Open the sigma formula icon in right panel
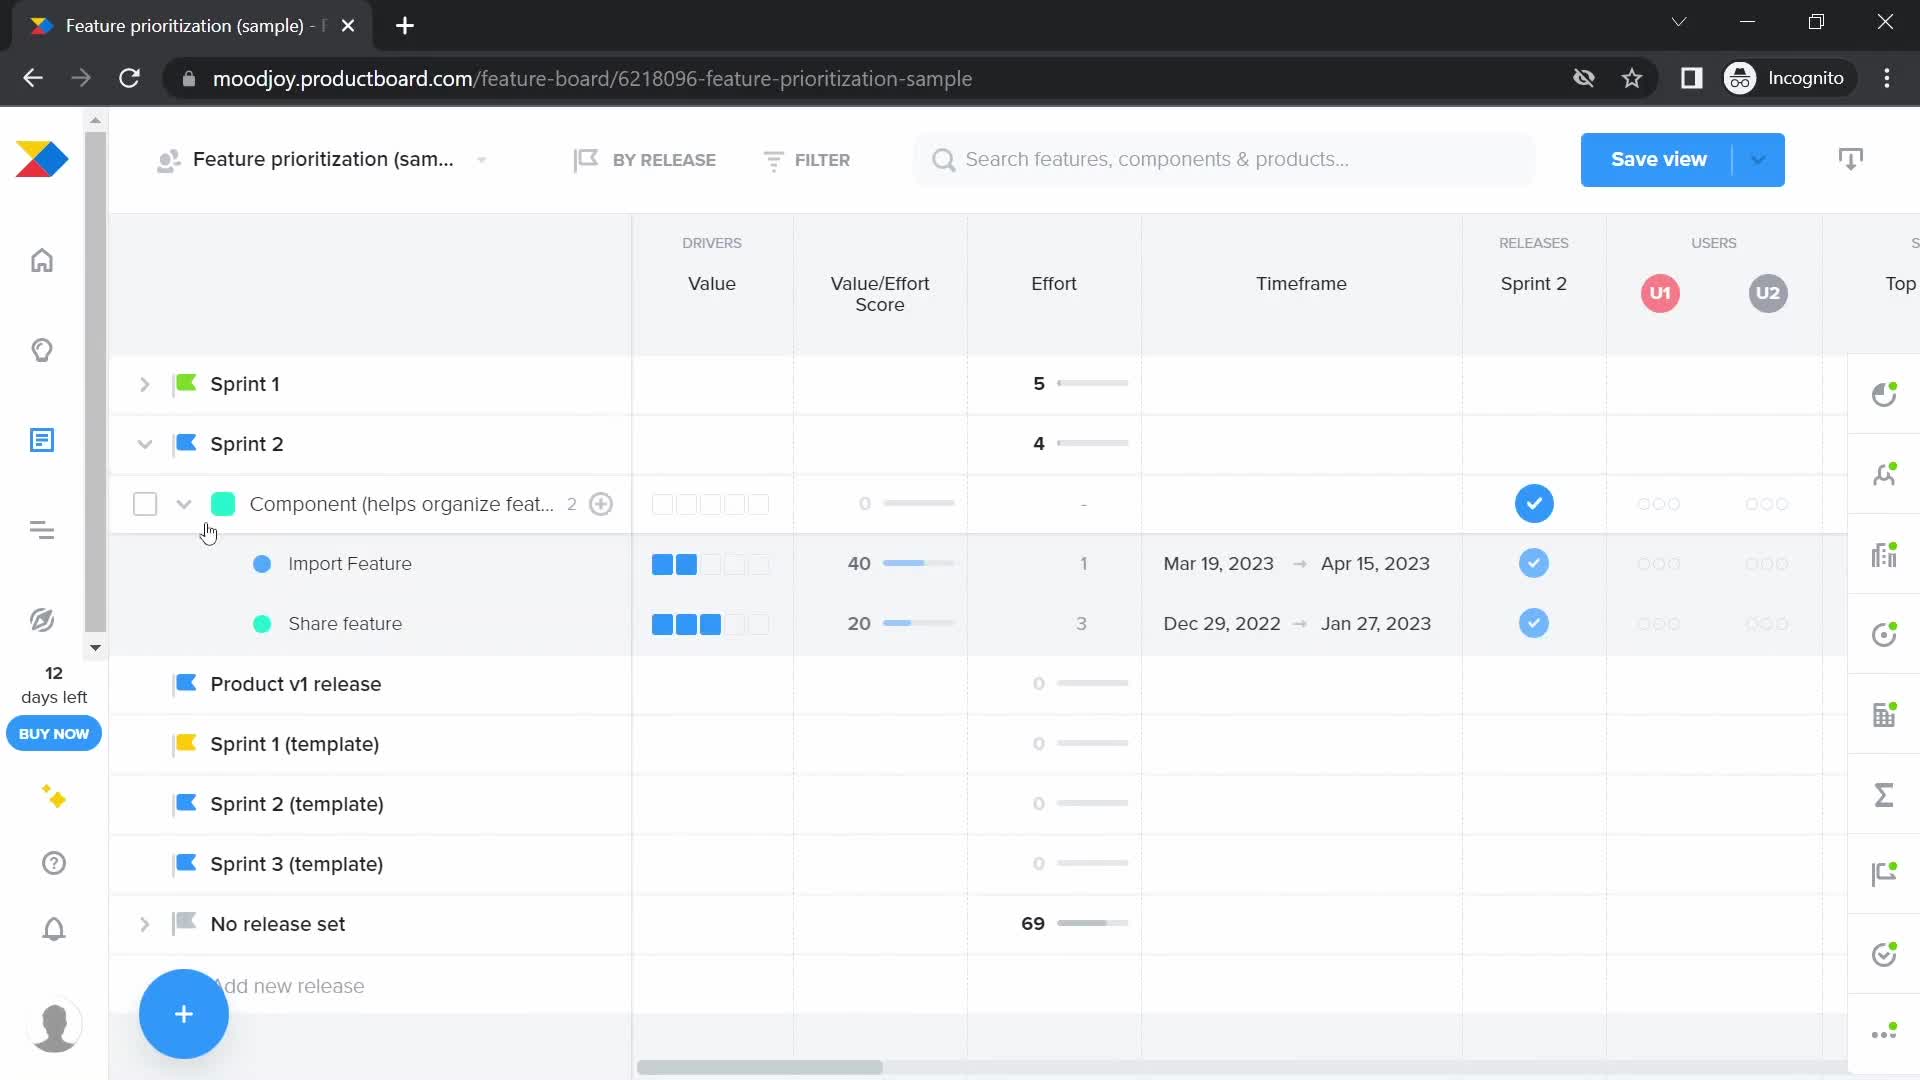 click(1884, 794)
